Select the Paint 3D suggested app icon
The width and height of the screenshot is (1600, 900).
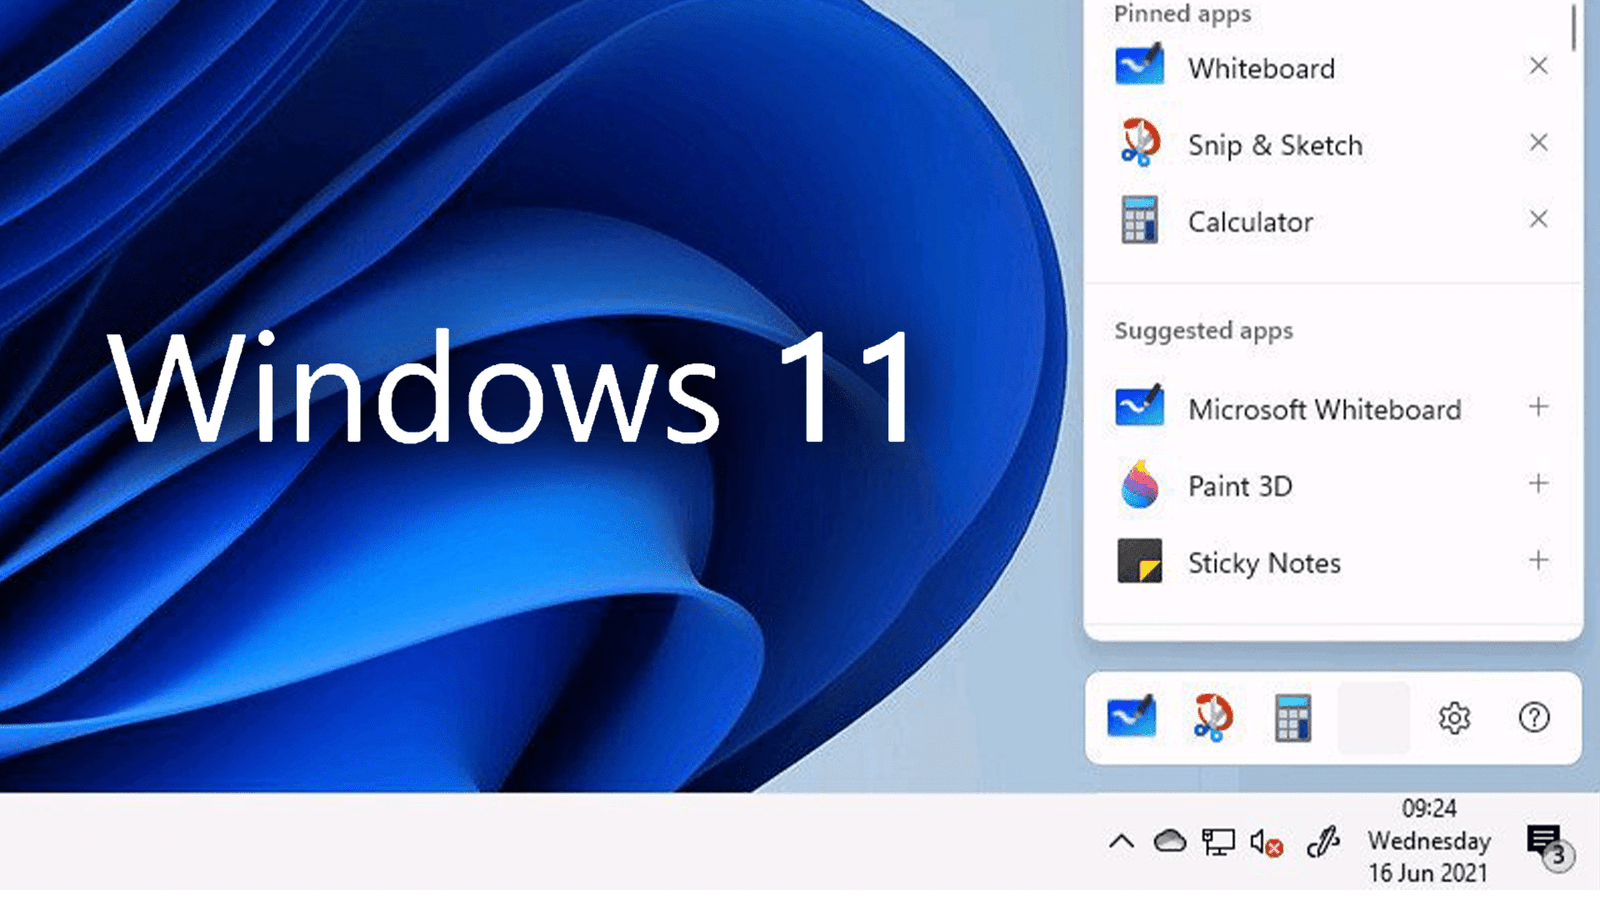pyautogui.click(x=1140, y=486)
